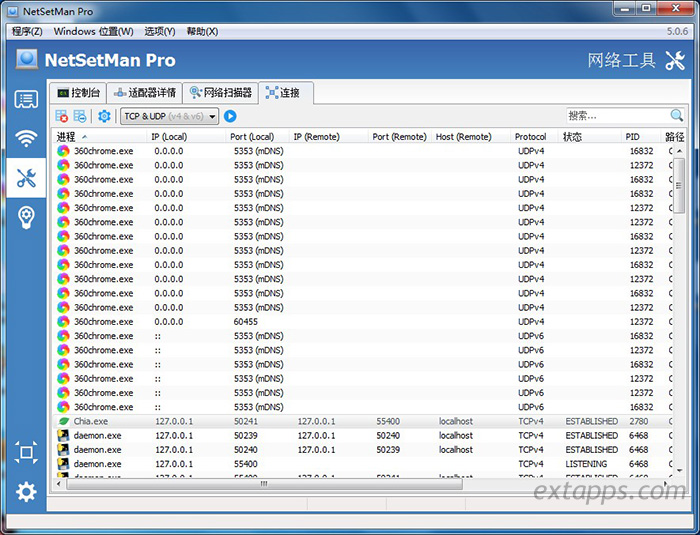Screen dimensions: 700x535
Task: Open the 选项(Y) menu
Action: pyautogui.click(x=159, y=31)
